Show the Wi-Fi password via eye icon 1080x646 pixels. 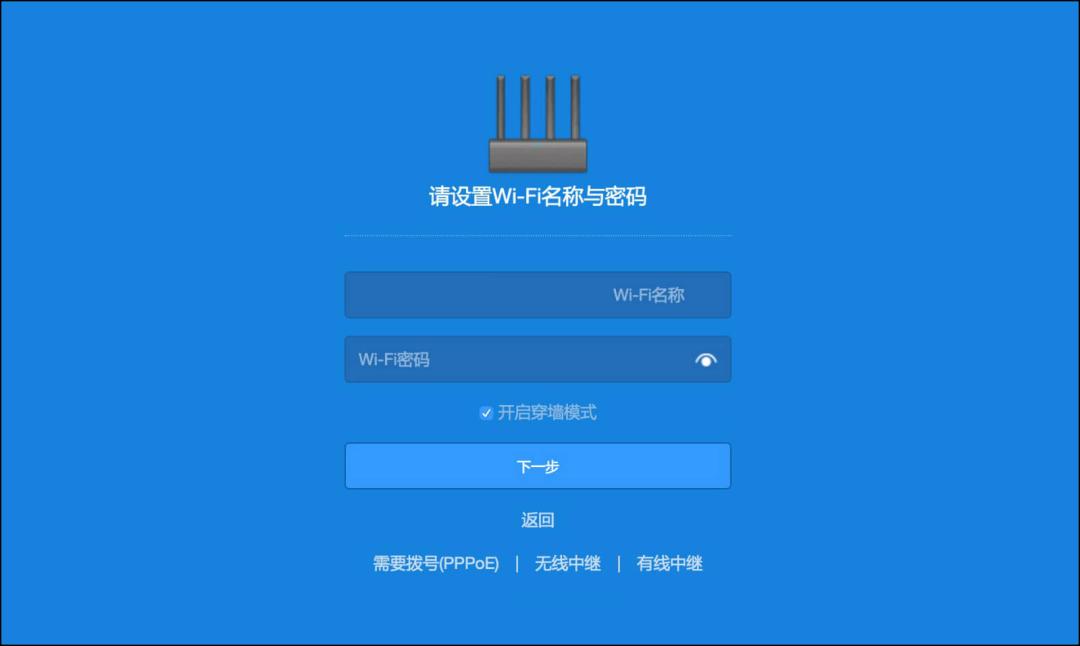click(x=706, y=360)
